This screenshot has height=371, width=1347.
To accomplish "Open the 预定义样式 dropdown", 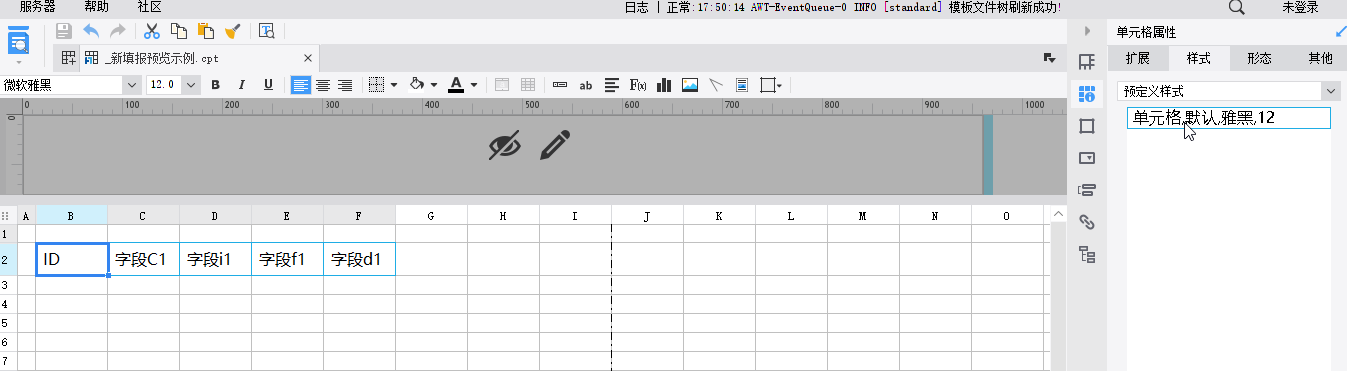I will point(1229,91).
